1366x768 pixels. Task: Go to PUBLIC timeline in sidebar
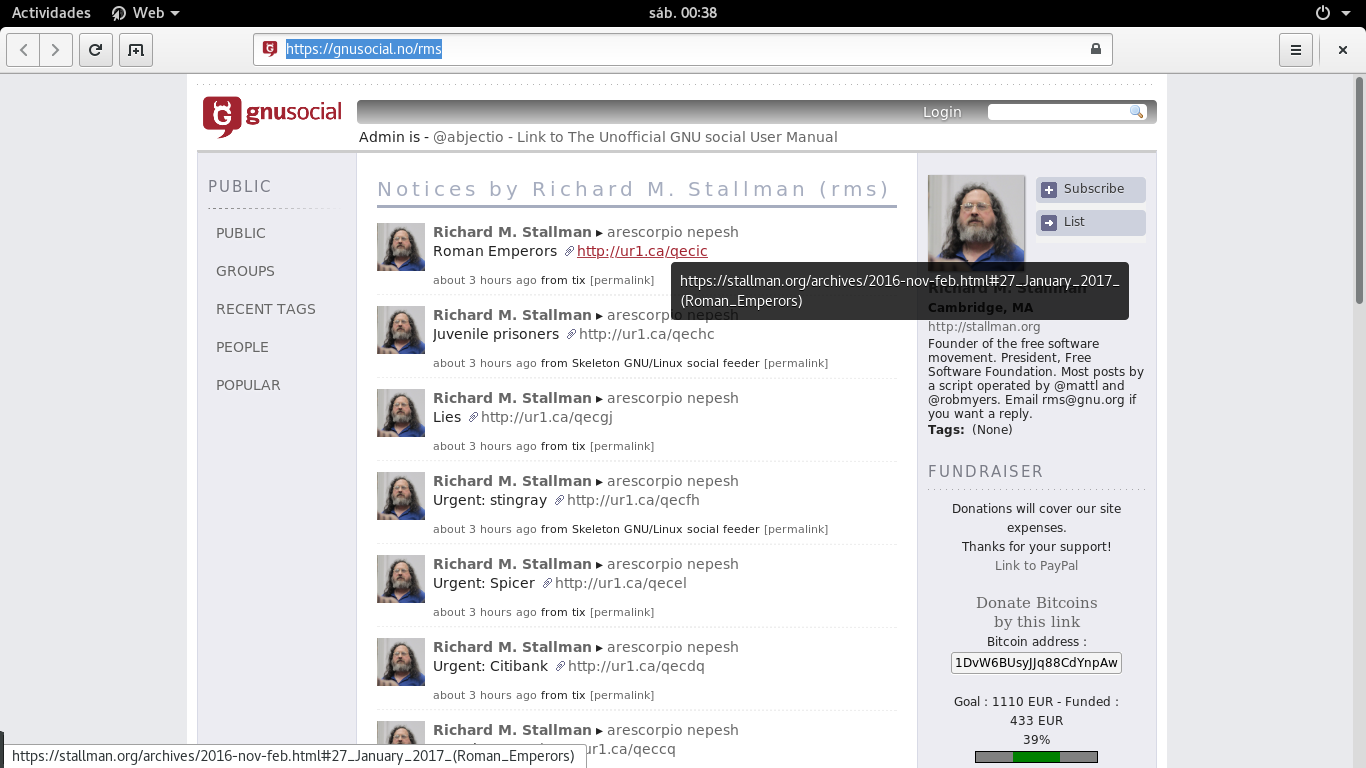(241, 233)
